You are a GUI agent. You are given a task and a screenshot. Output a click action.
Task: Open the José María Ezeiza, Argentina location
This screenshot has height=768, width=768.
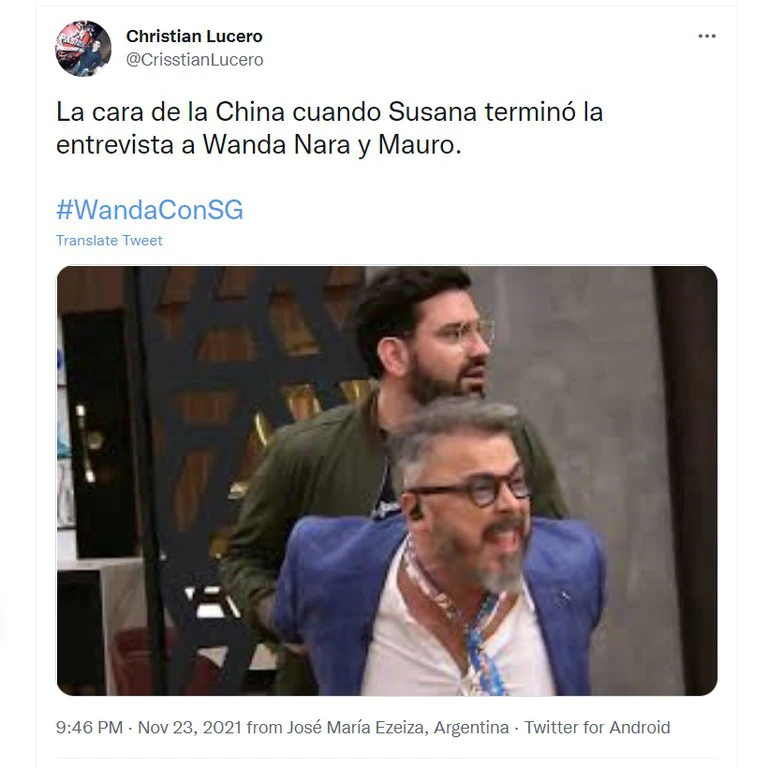click(398, 727)
